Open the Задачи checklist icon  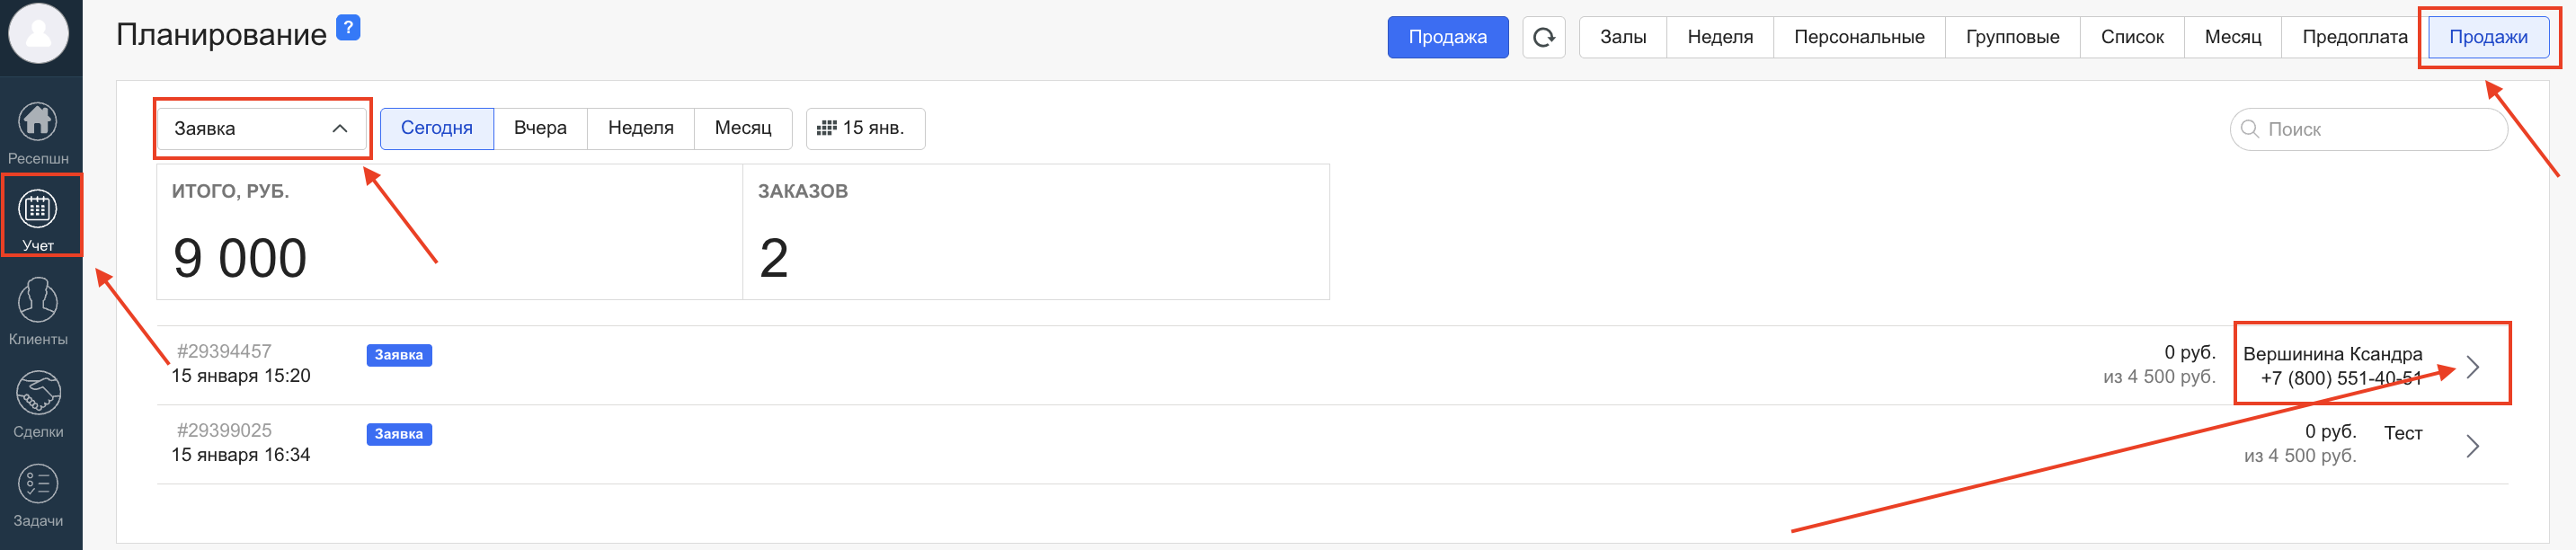[38, 485]
